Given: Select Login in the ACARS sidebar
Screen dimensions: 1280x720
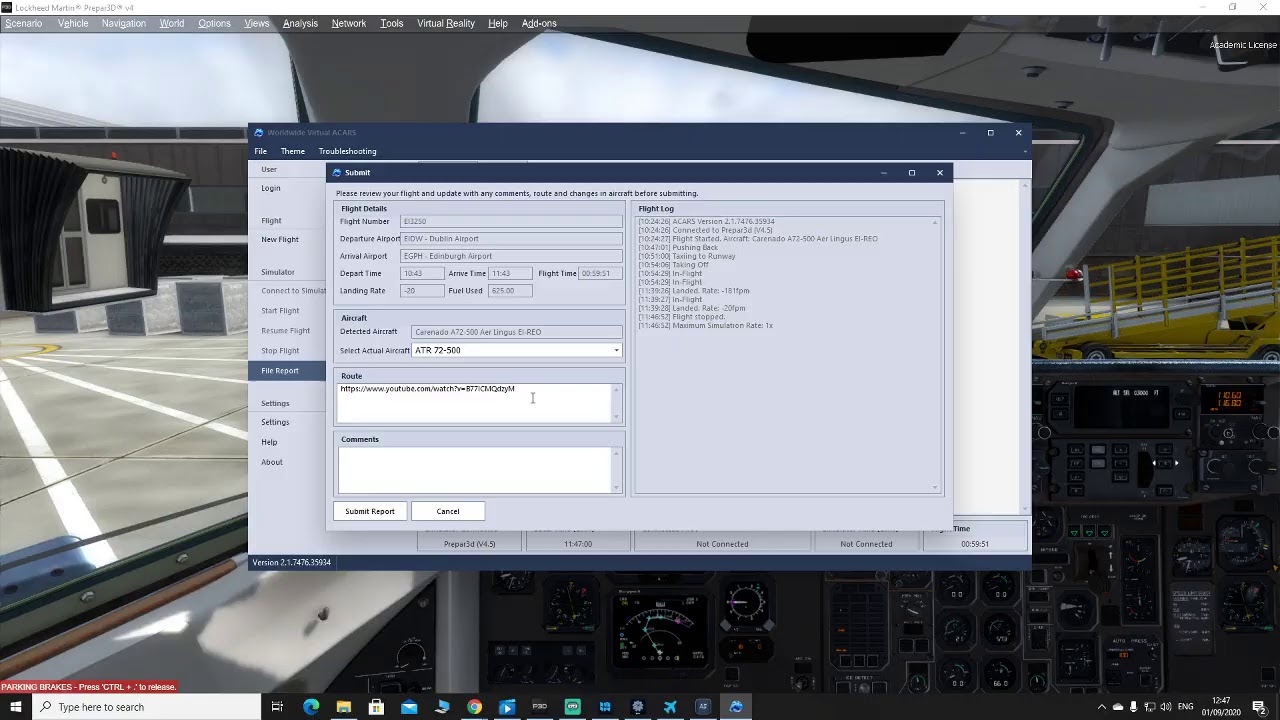Looking at the screenshot, I should pos(271,188).
